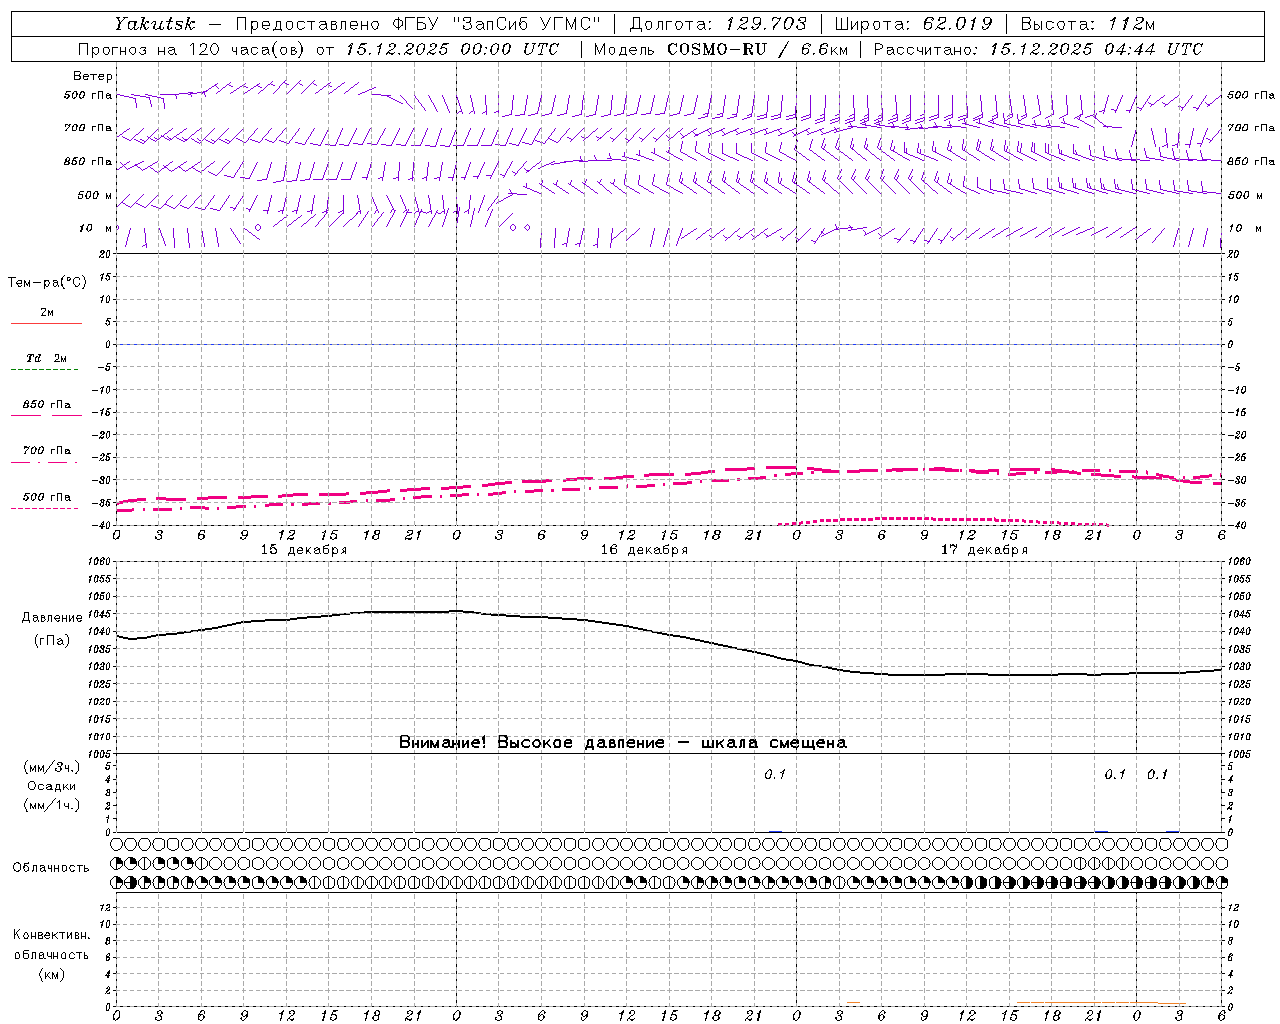The image size is (1280, 1024).
Task: Click the 'Облачность' cloud cover label
Action: tap(51, 867)
